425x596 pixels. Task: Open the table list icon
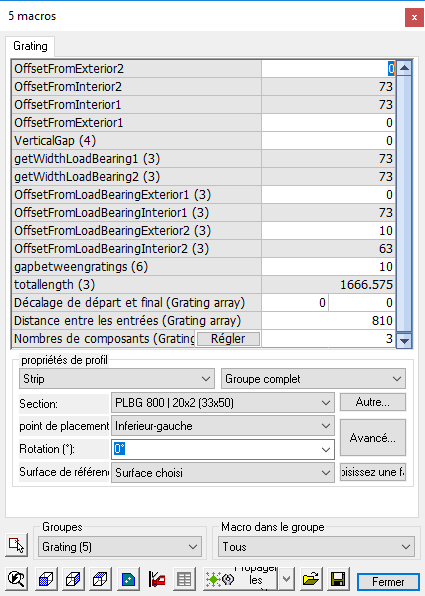[184, 579]
